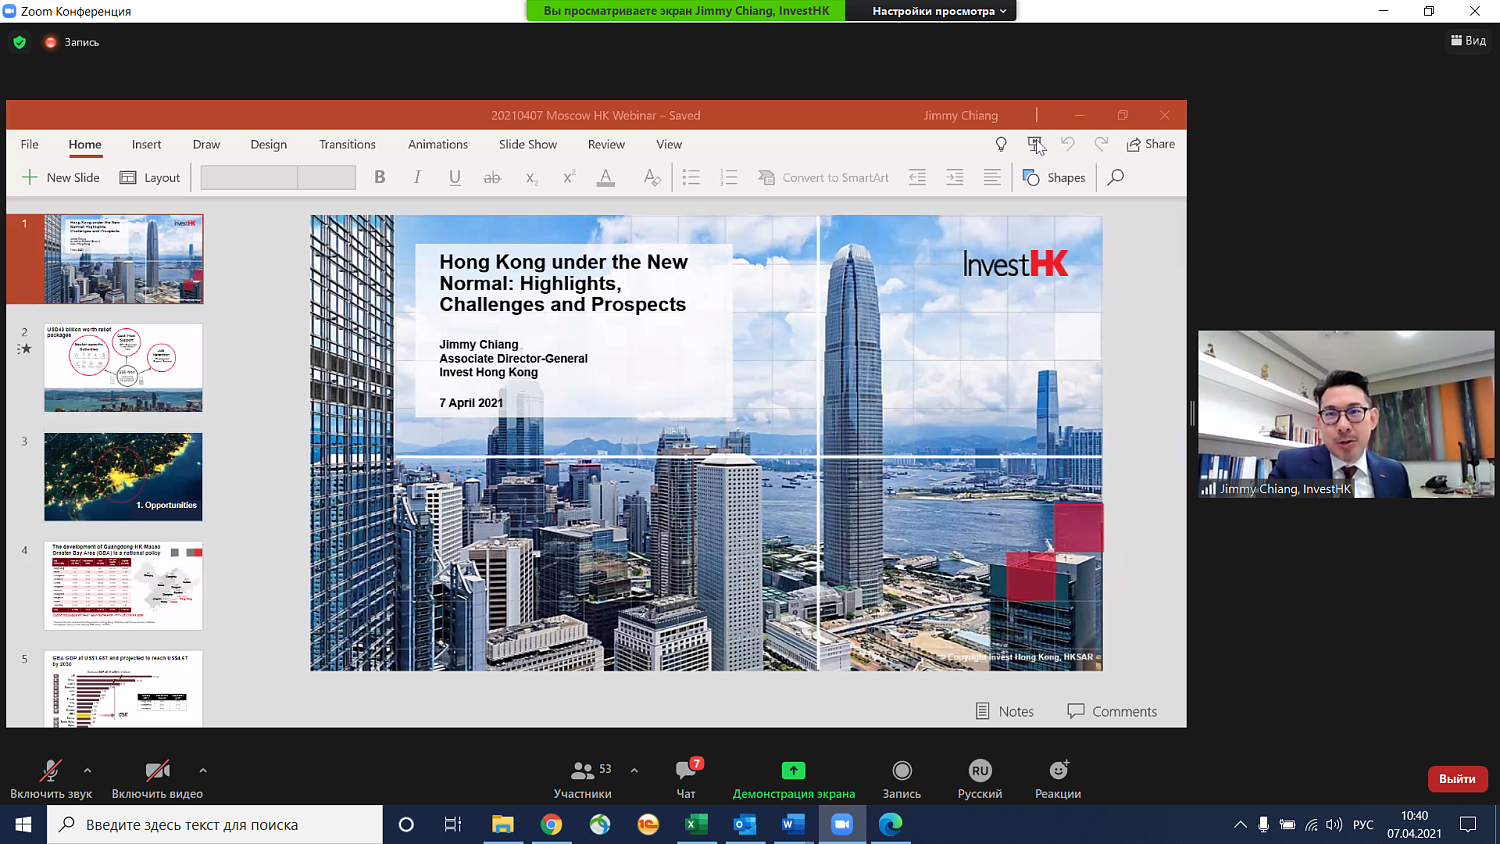Open the File menu
Viewport: 1500px width, 844px height.
(x=30, y=144)
